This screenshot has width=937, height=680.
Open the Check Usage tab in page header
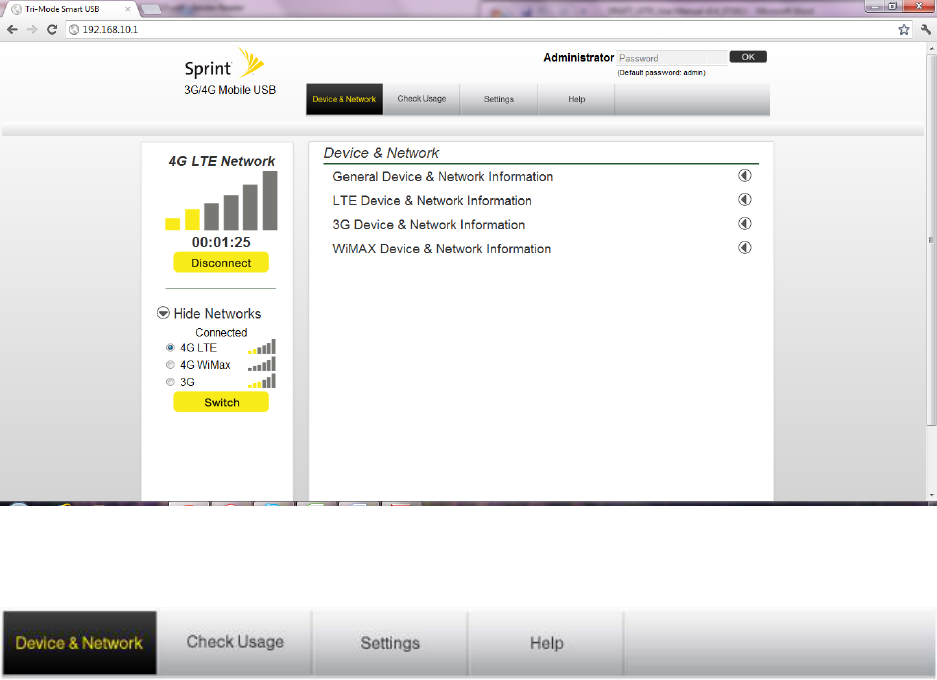coord(422,99)
